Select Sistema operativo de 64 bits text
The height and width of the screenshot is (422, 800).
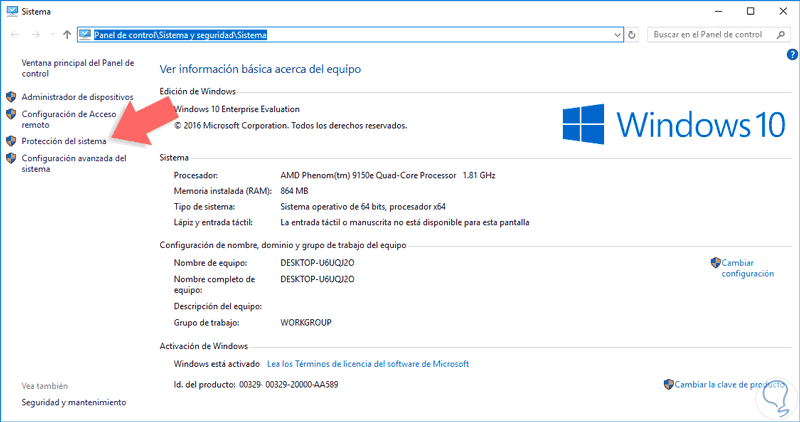click(x=363, y=207)
